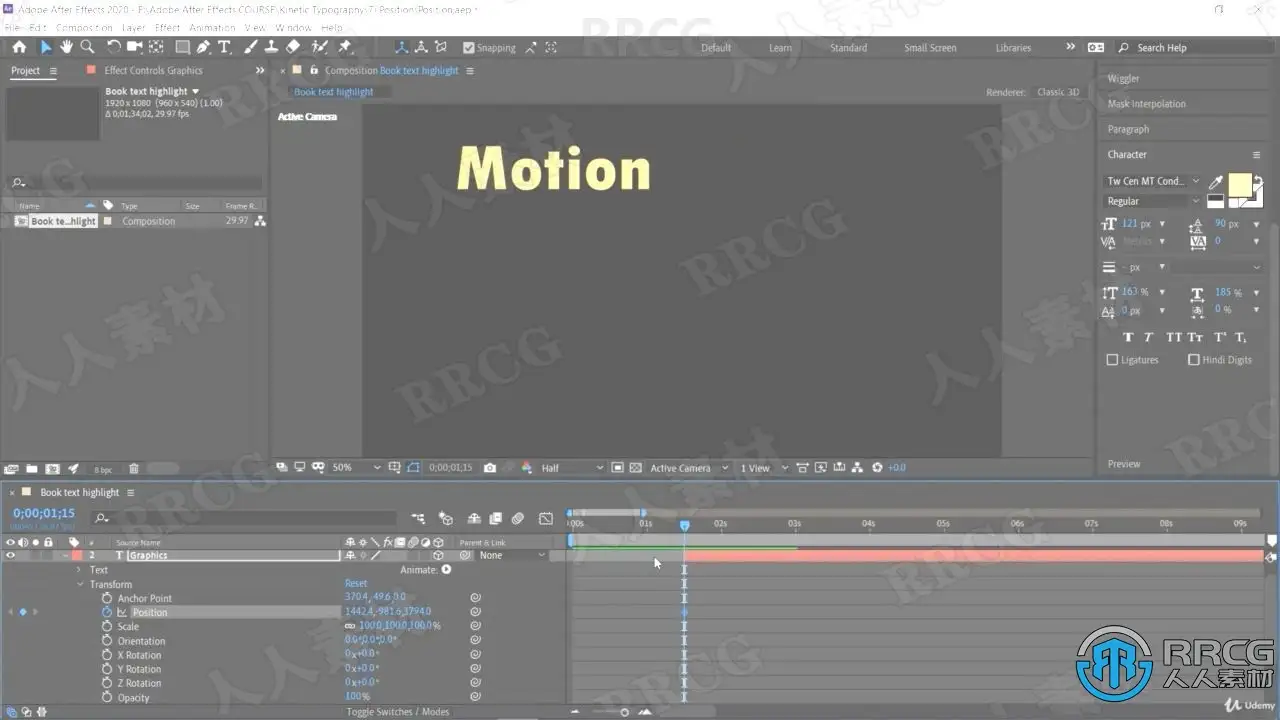This screenshot has height=720, width=1280.
Task: Open the 50% magnification dropdown
Action: point(356,467)
